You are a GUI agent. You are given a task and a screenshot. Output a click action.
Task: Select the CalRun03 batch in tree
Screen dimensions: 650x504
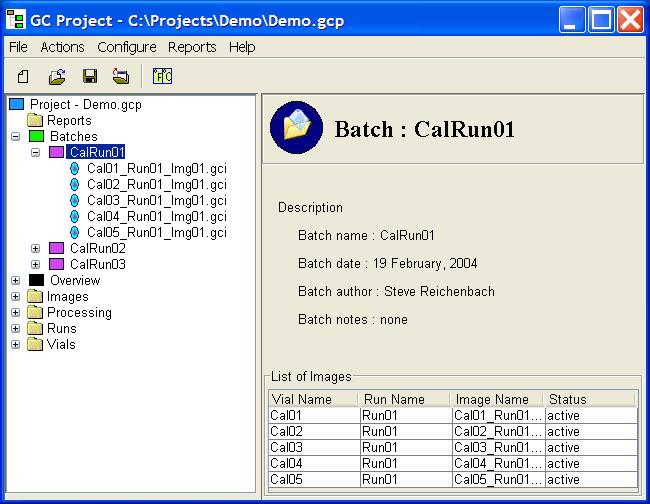97,264
